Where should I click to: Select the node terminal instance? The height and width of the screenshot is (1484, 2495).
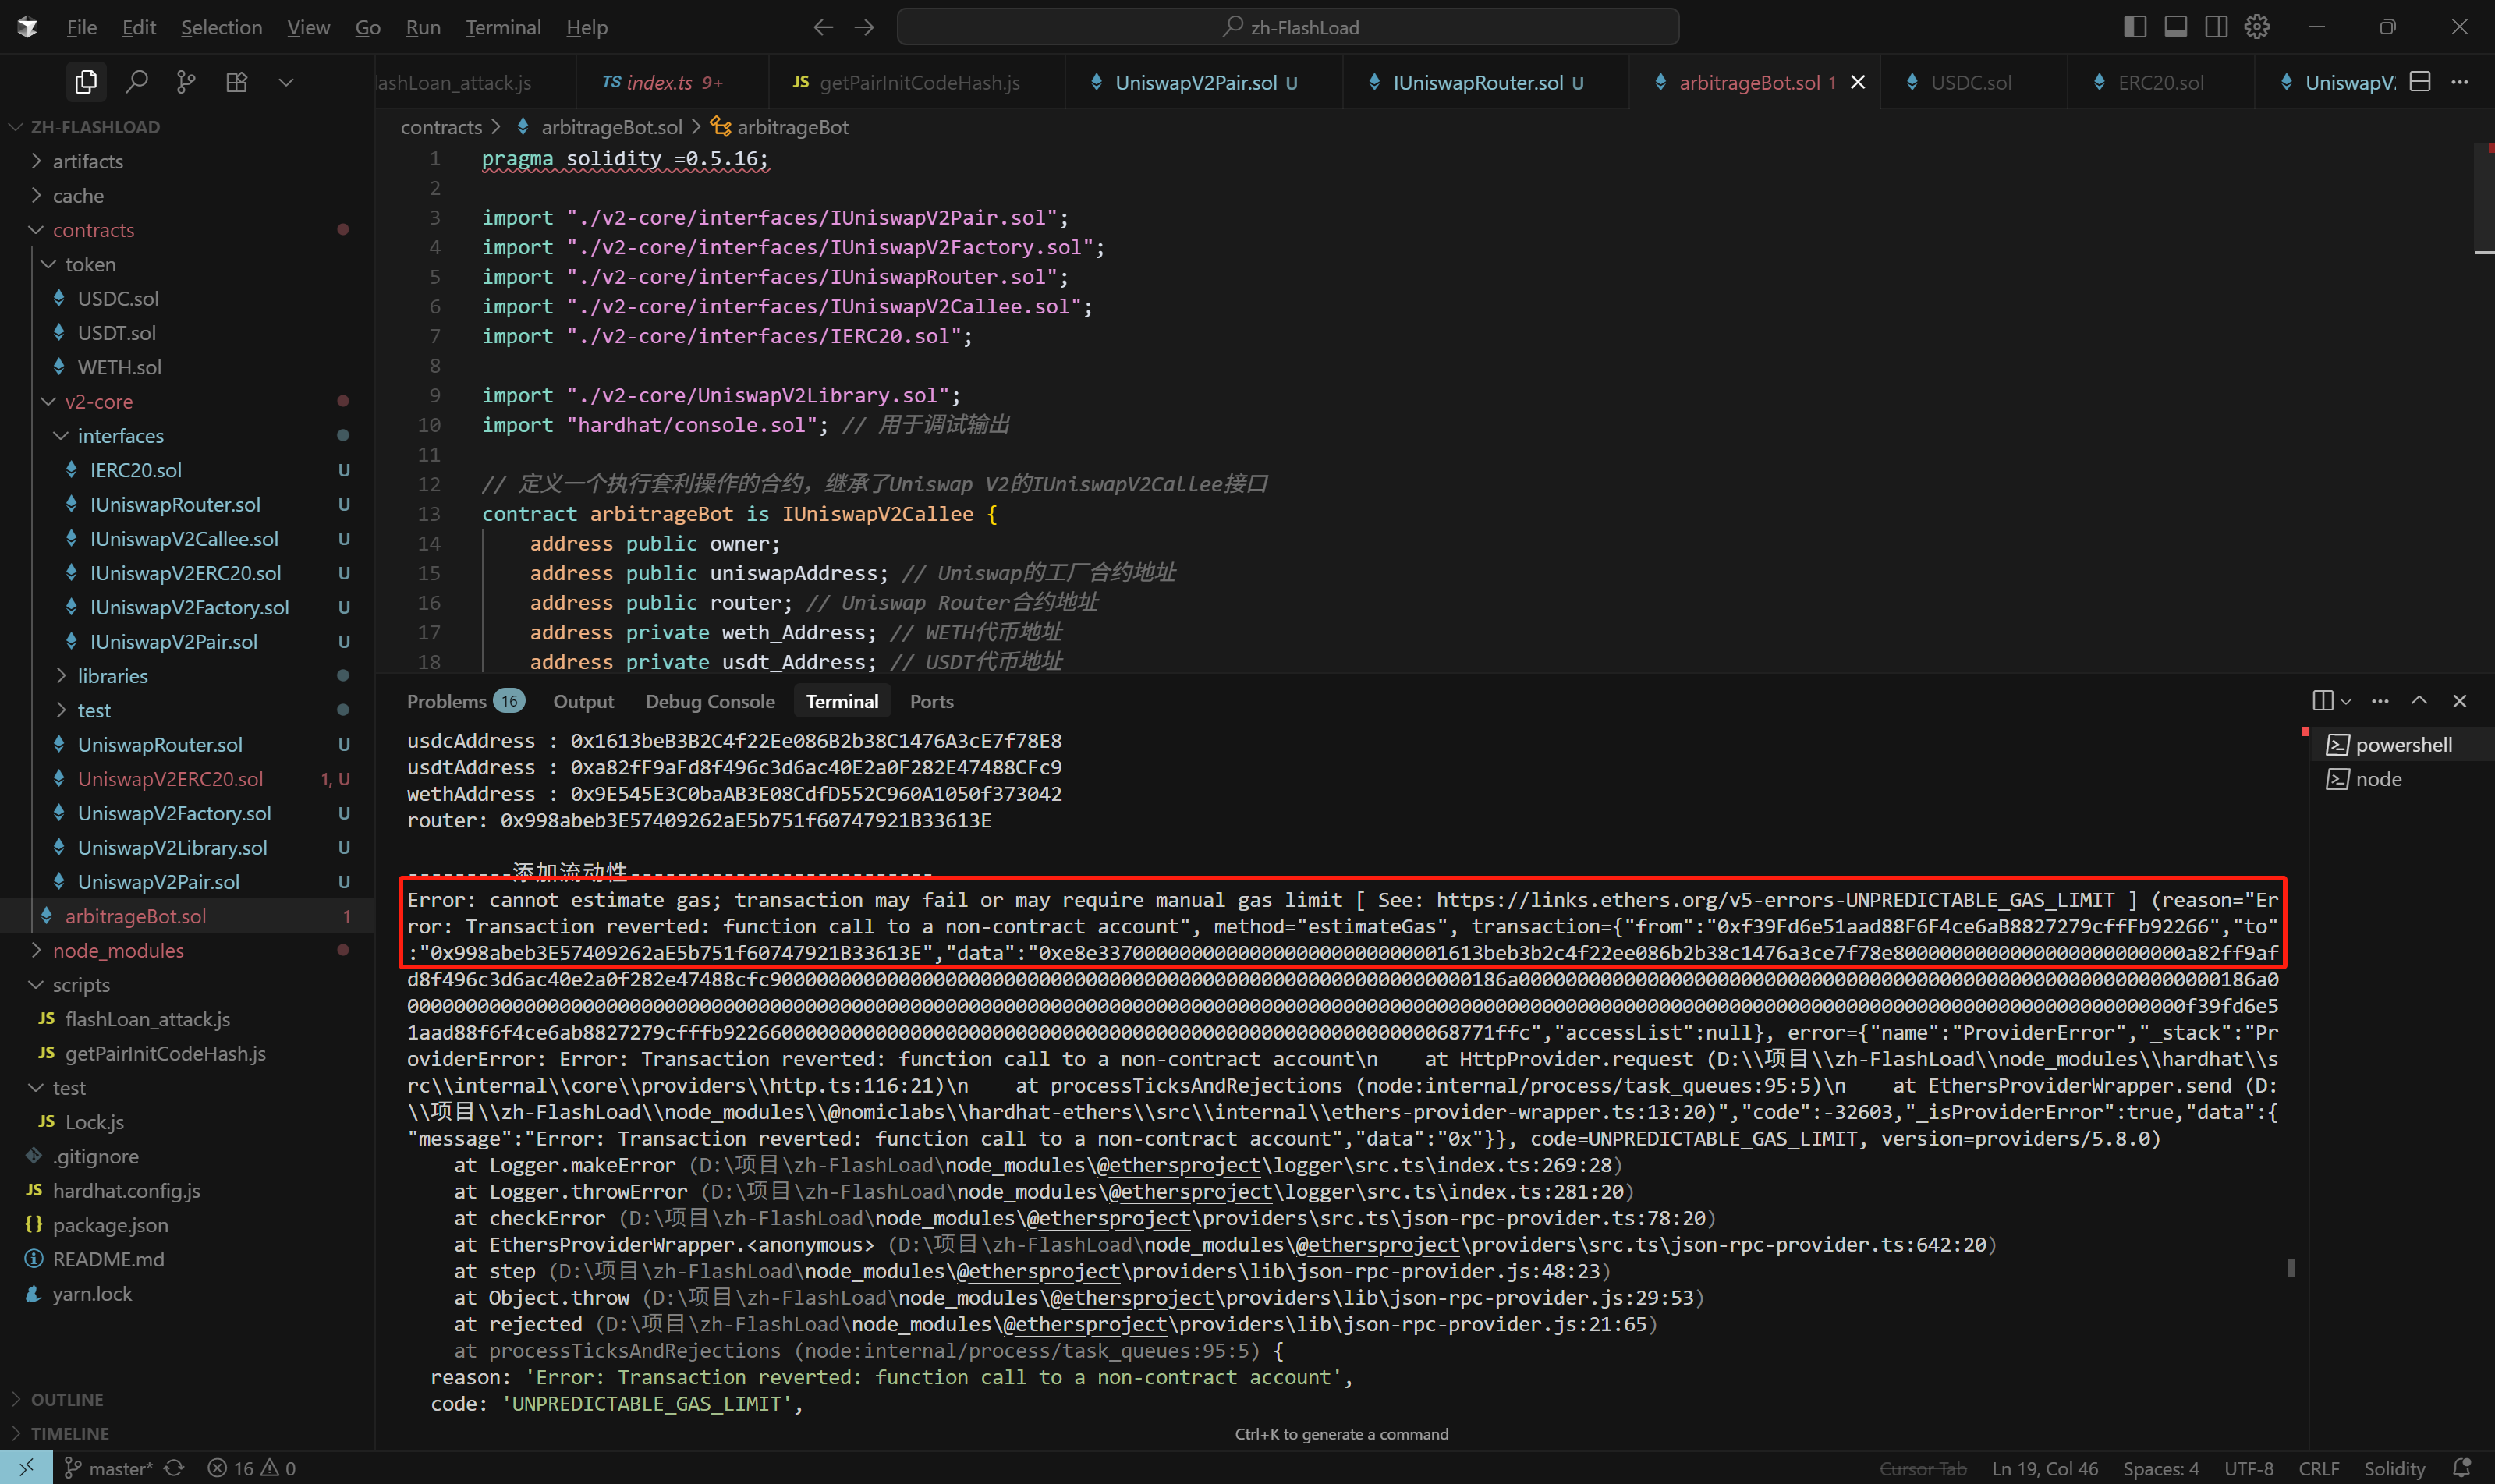point(2402,779)
